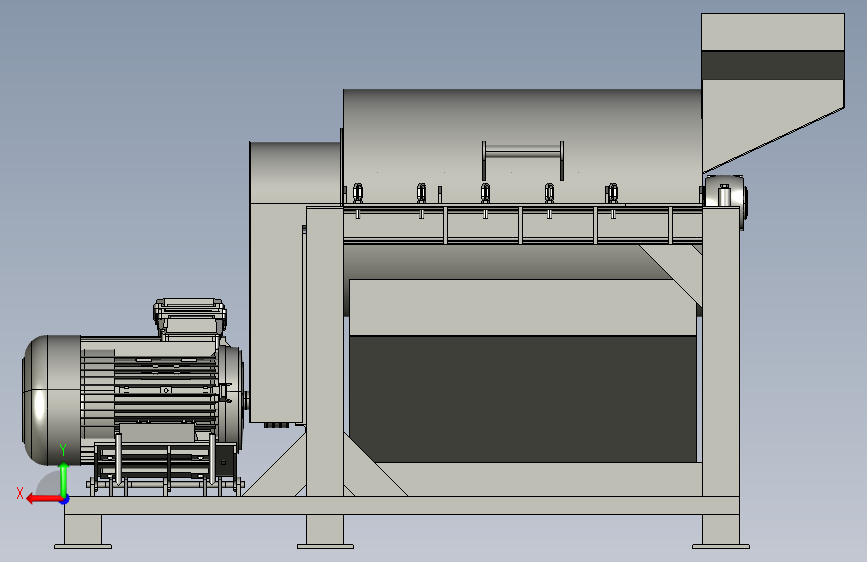Select the dark collection tank under the drum

523,398
